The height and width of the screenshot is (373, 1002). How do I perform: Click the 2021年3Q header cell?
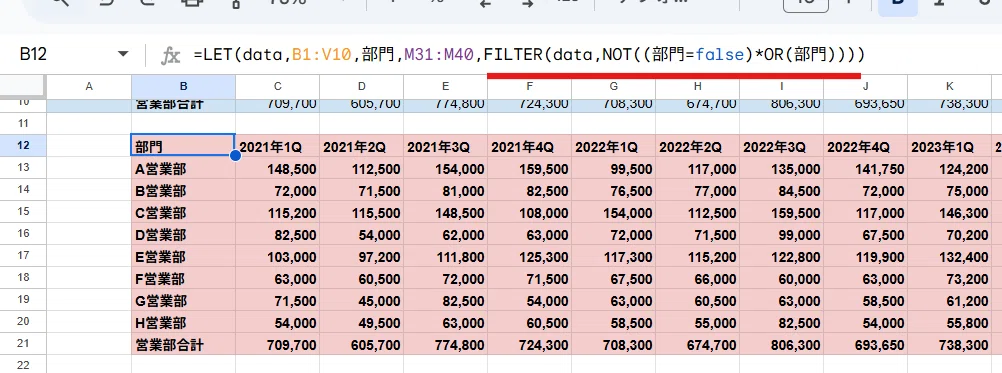click(445, 146)
